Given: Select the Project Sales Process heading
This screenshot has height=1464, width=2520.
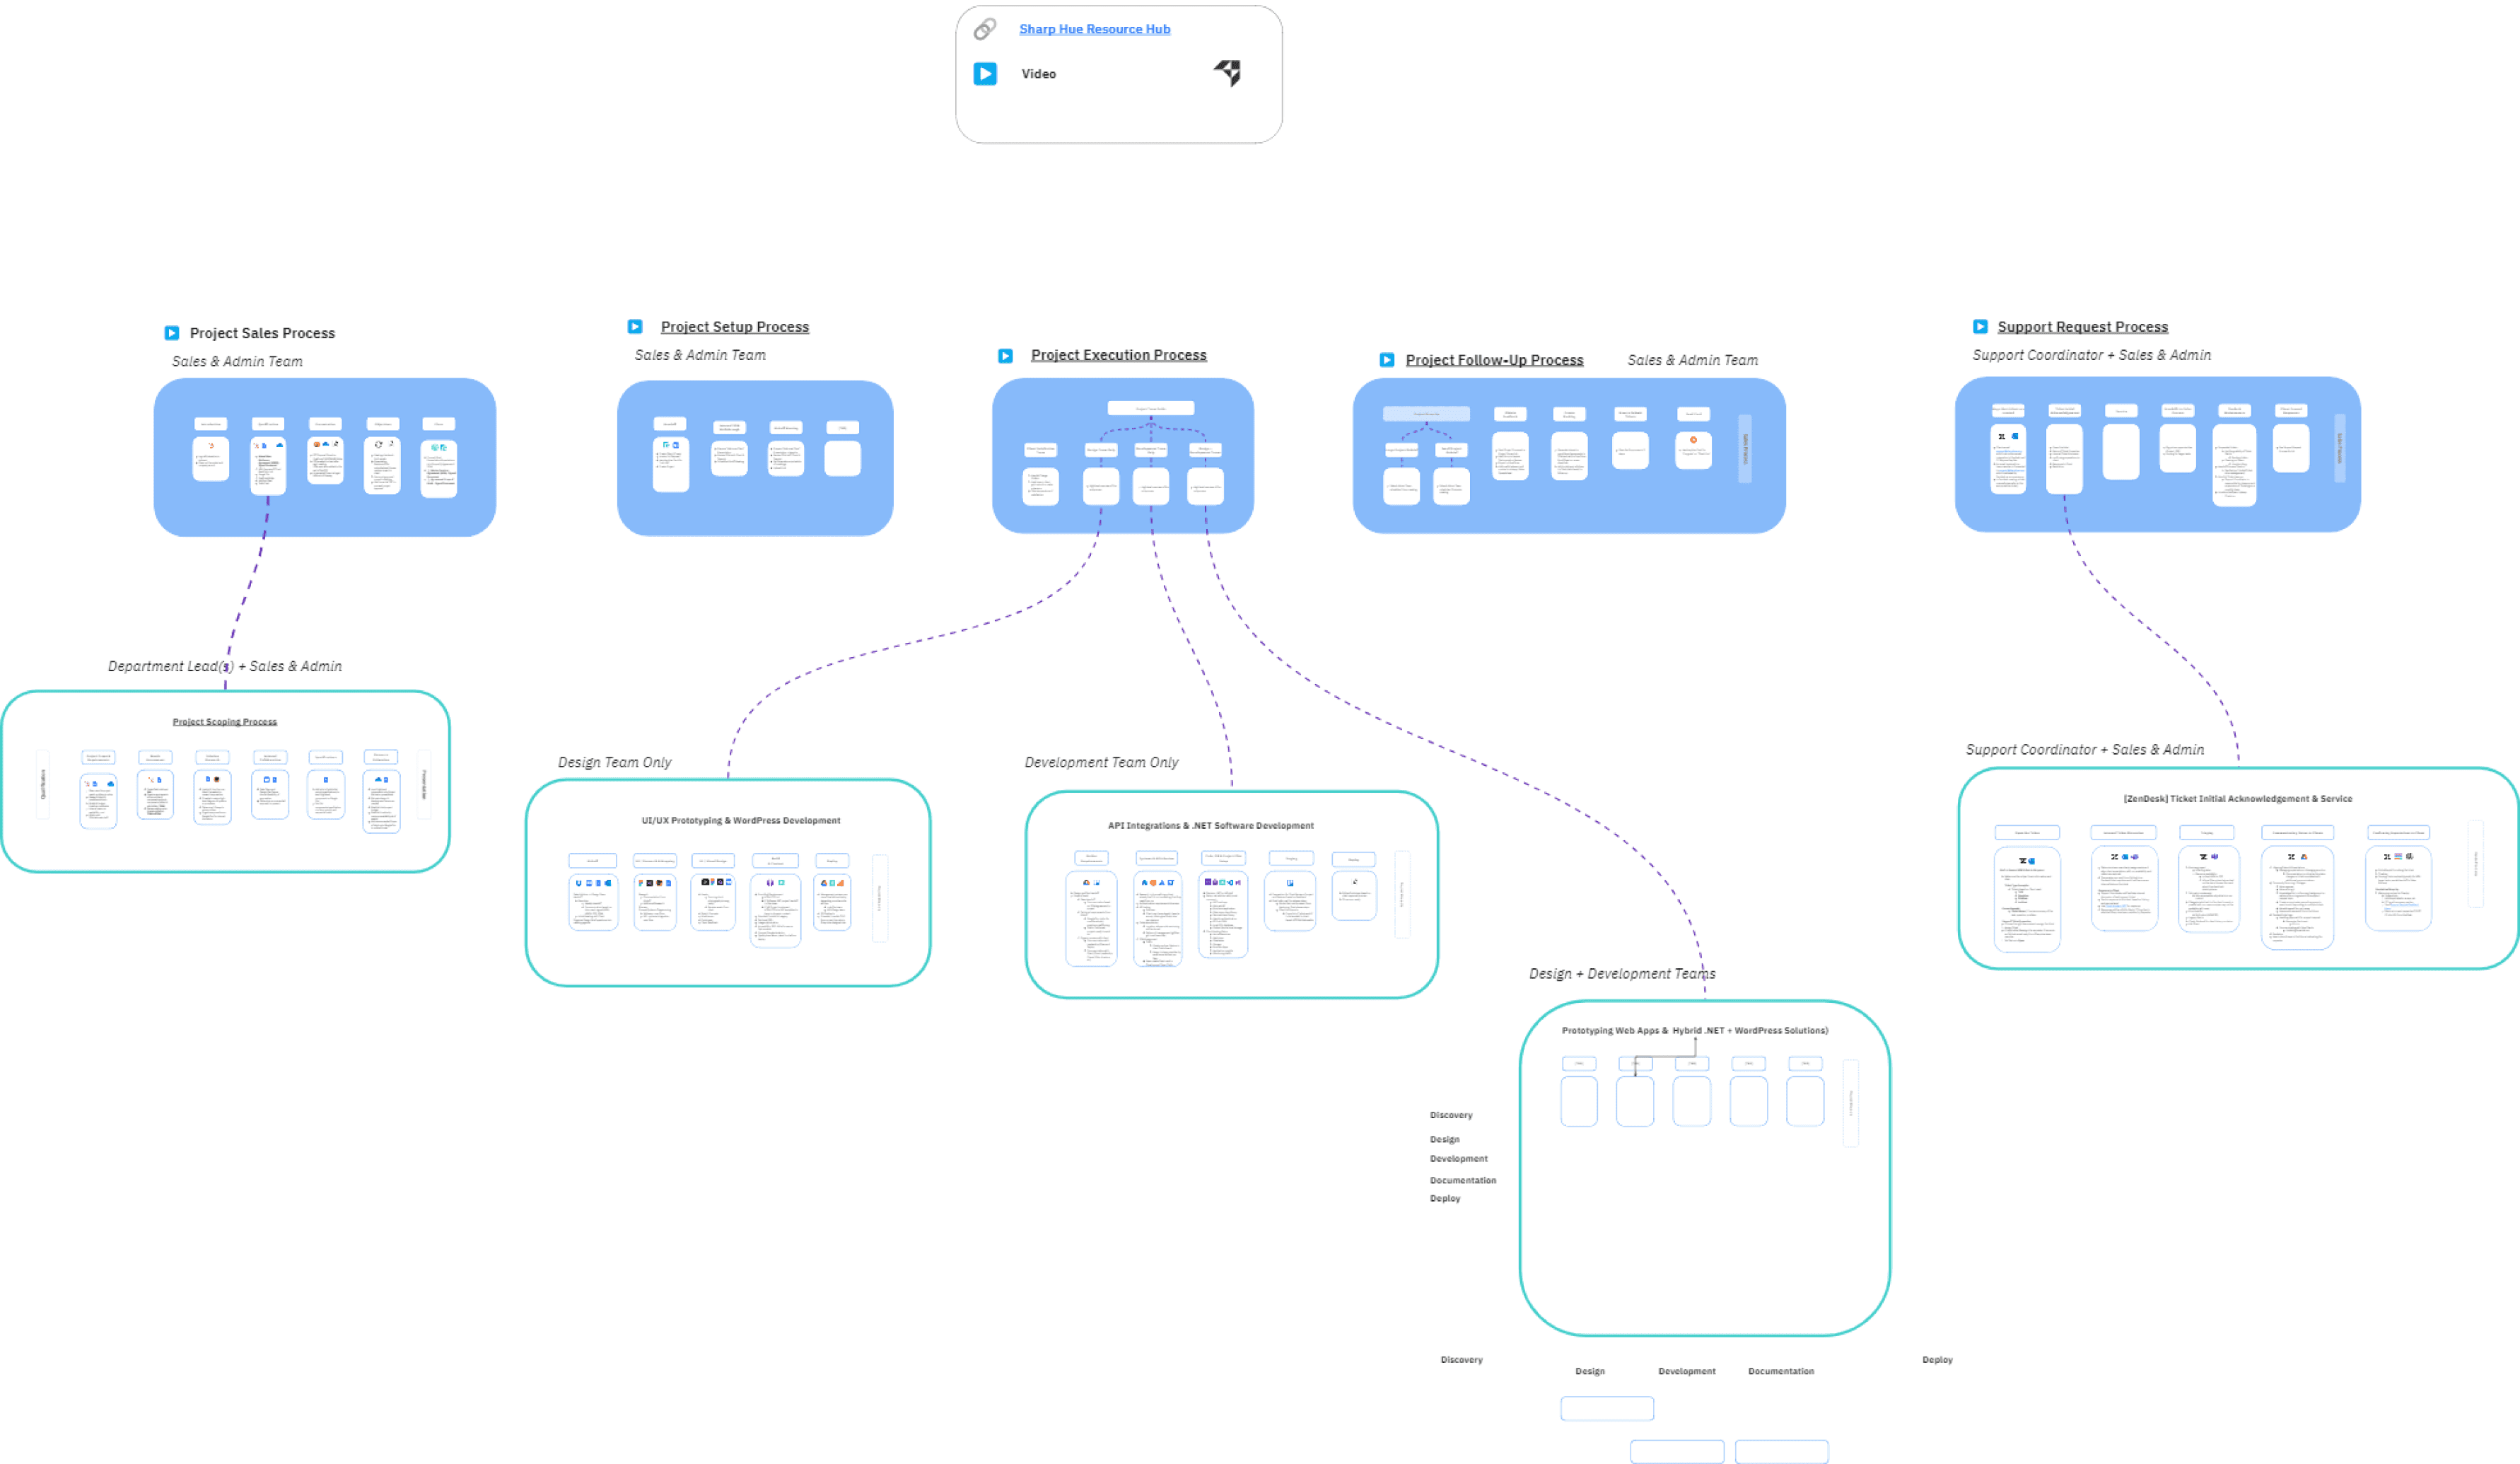Looking at the screenshot, I should pos(262,333).
